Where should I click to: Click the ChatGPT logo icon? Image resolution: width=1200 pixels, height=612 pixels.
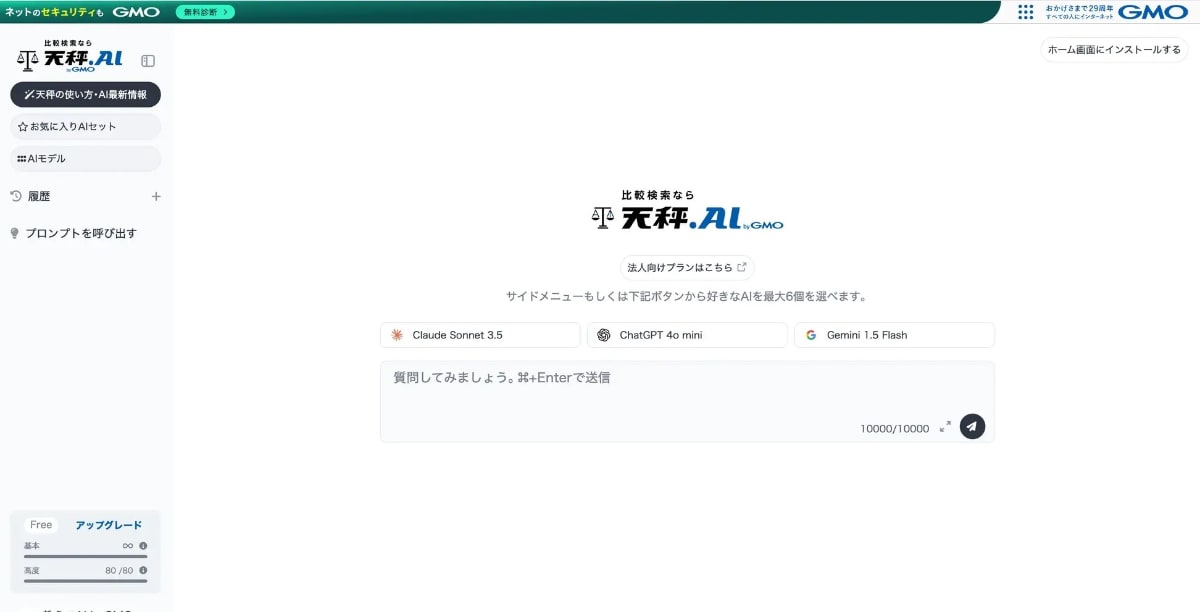[x=604, y=335]
